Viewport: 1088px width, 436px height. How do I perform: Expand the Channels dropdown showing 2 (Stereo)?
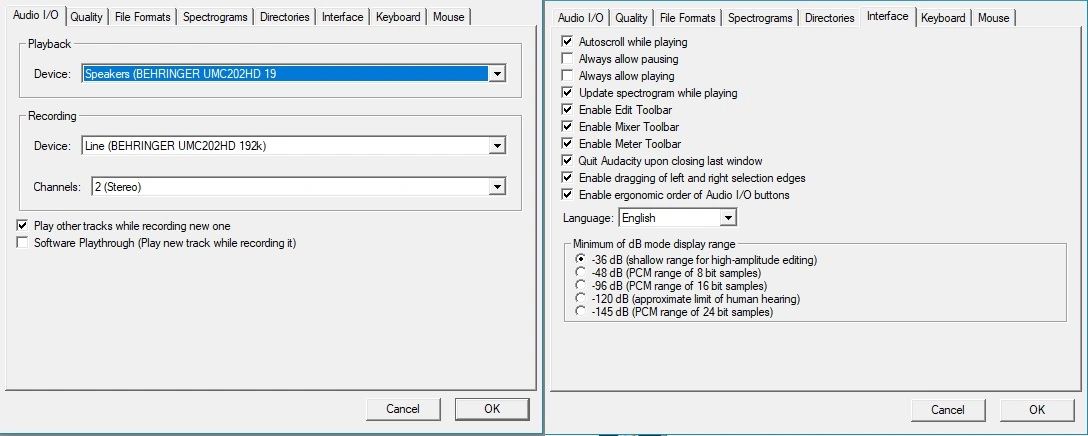497,187
